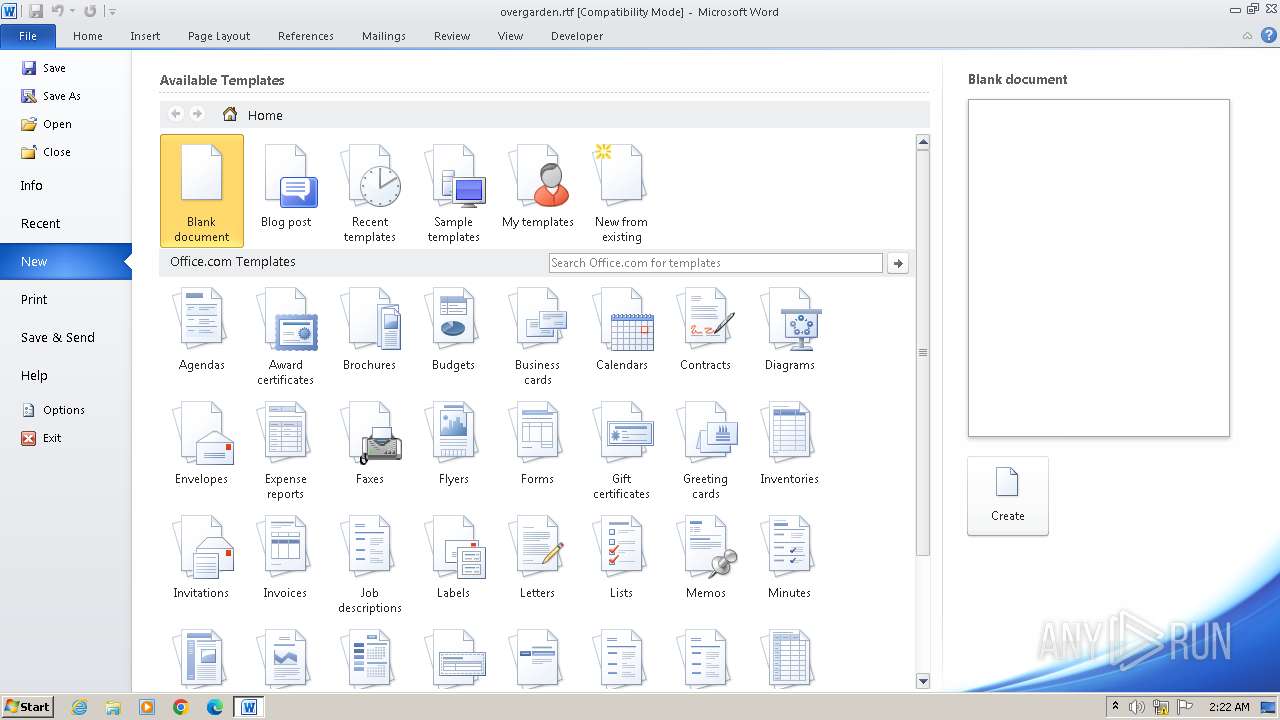
Task: Open Recent templates
Action: pyautogui.click(x=370, y=191)
